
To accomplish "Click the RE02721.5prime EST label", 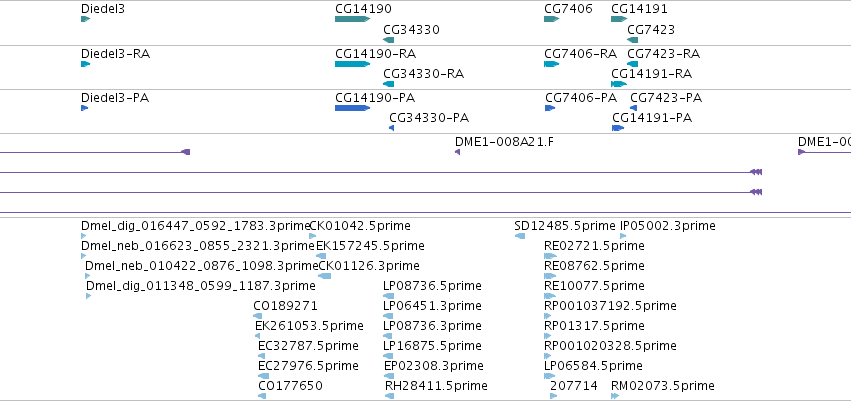I will click(x=594, y=246).
